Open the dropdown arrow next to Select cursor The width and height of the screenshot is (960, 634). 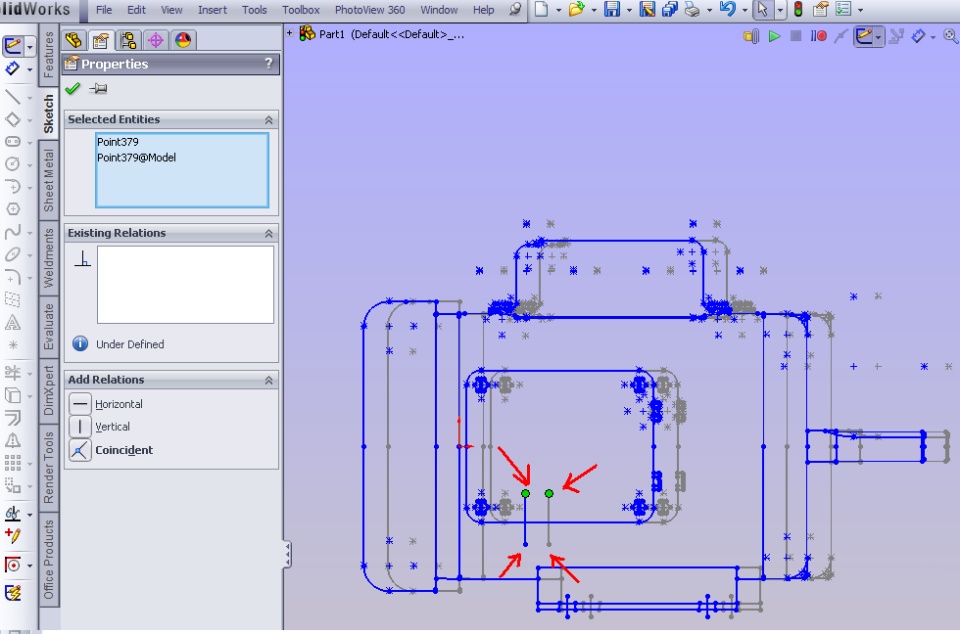780,10
